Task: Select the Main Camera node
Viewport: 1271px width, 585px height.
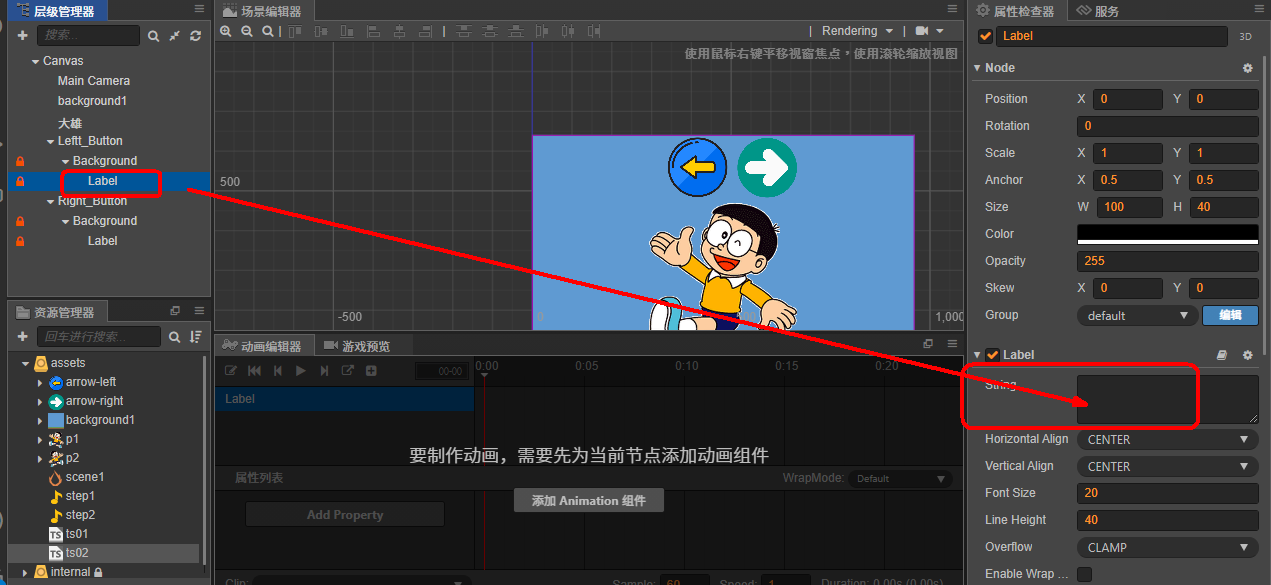Action: tap(94, 81)
